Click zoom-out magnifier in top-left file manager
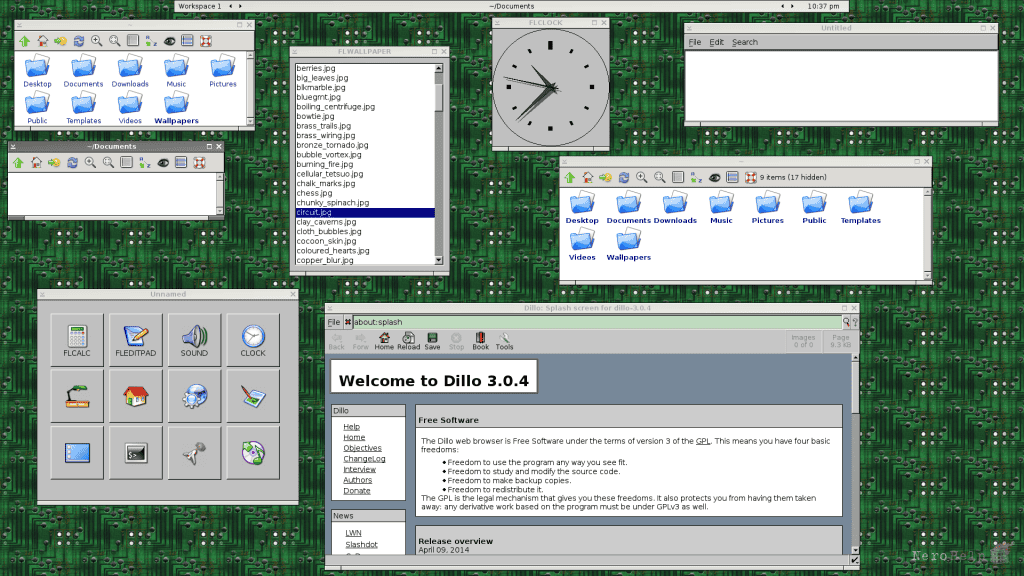The width and height of the screenshot is (1024, 576). 115,41
